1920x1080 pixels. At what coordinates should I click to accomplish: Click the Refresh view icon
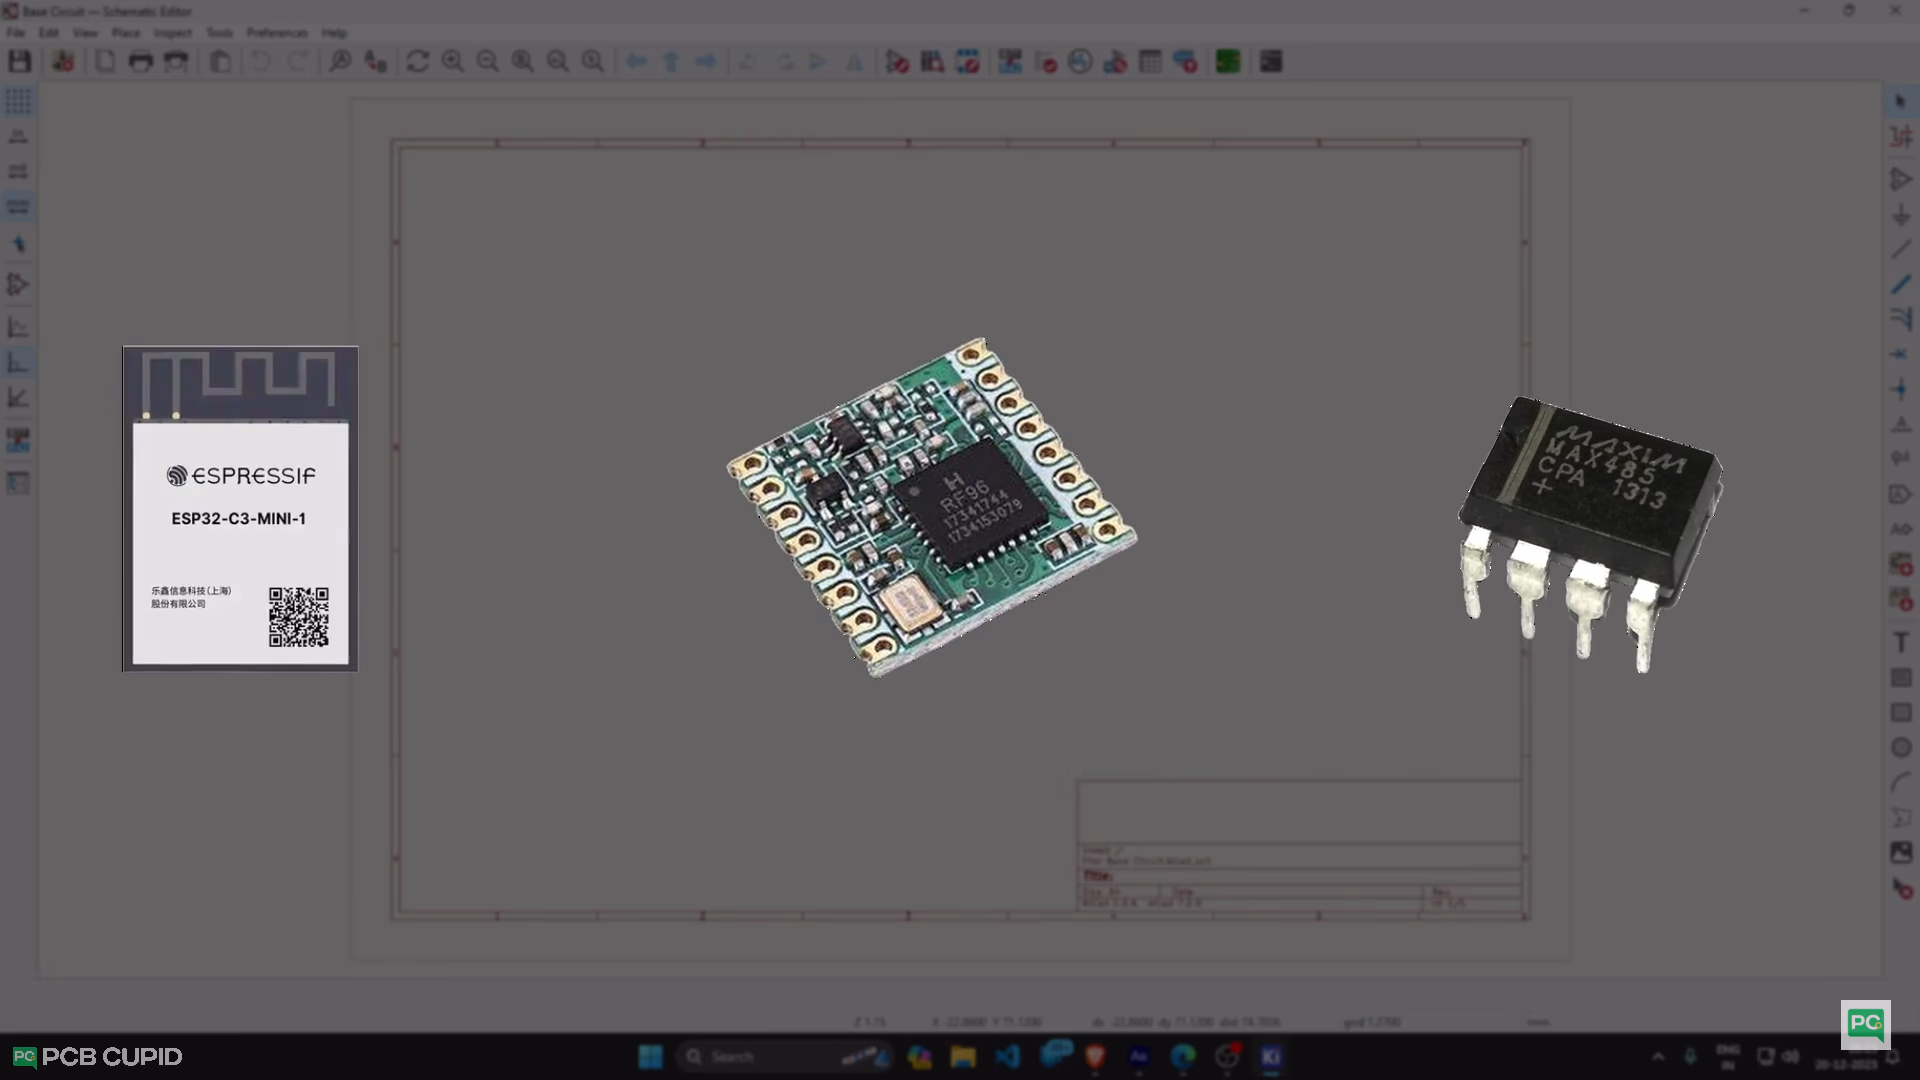[x=417, y=62]
